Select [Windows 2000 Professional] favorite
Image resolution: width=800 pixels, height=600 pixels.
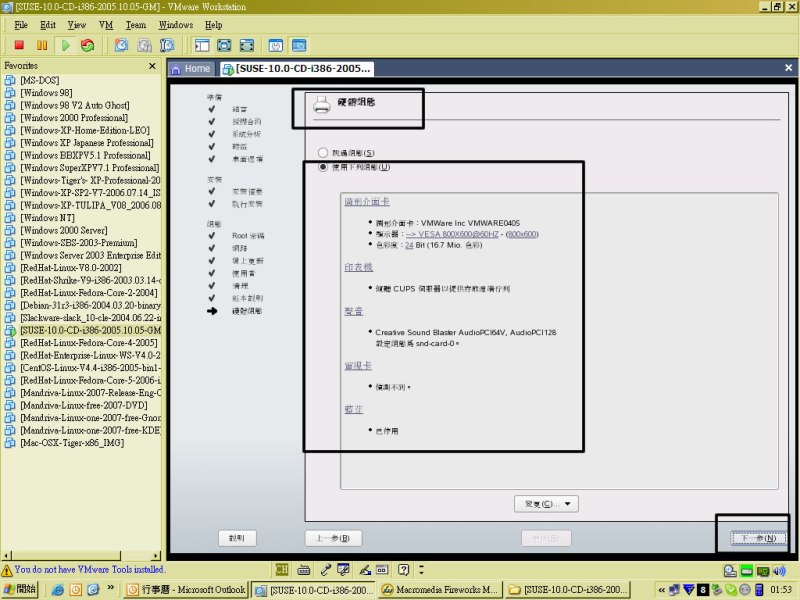tap(74, 118)
